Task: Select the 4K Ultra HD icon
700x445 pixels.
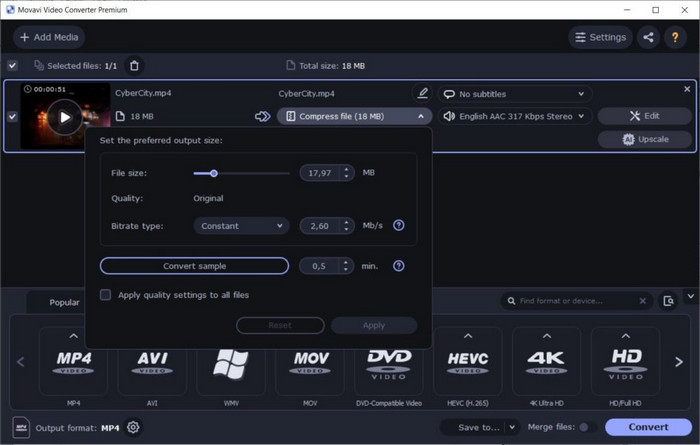Action: coord(547,362)
